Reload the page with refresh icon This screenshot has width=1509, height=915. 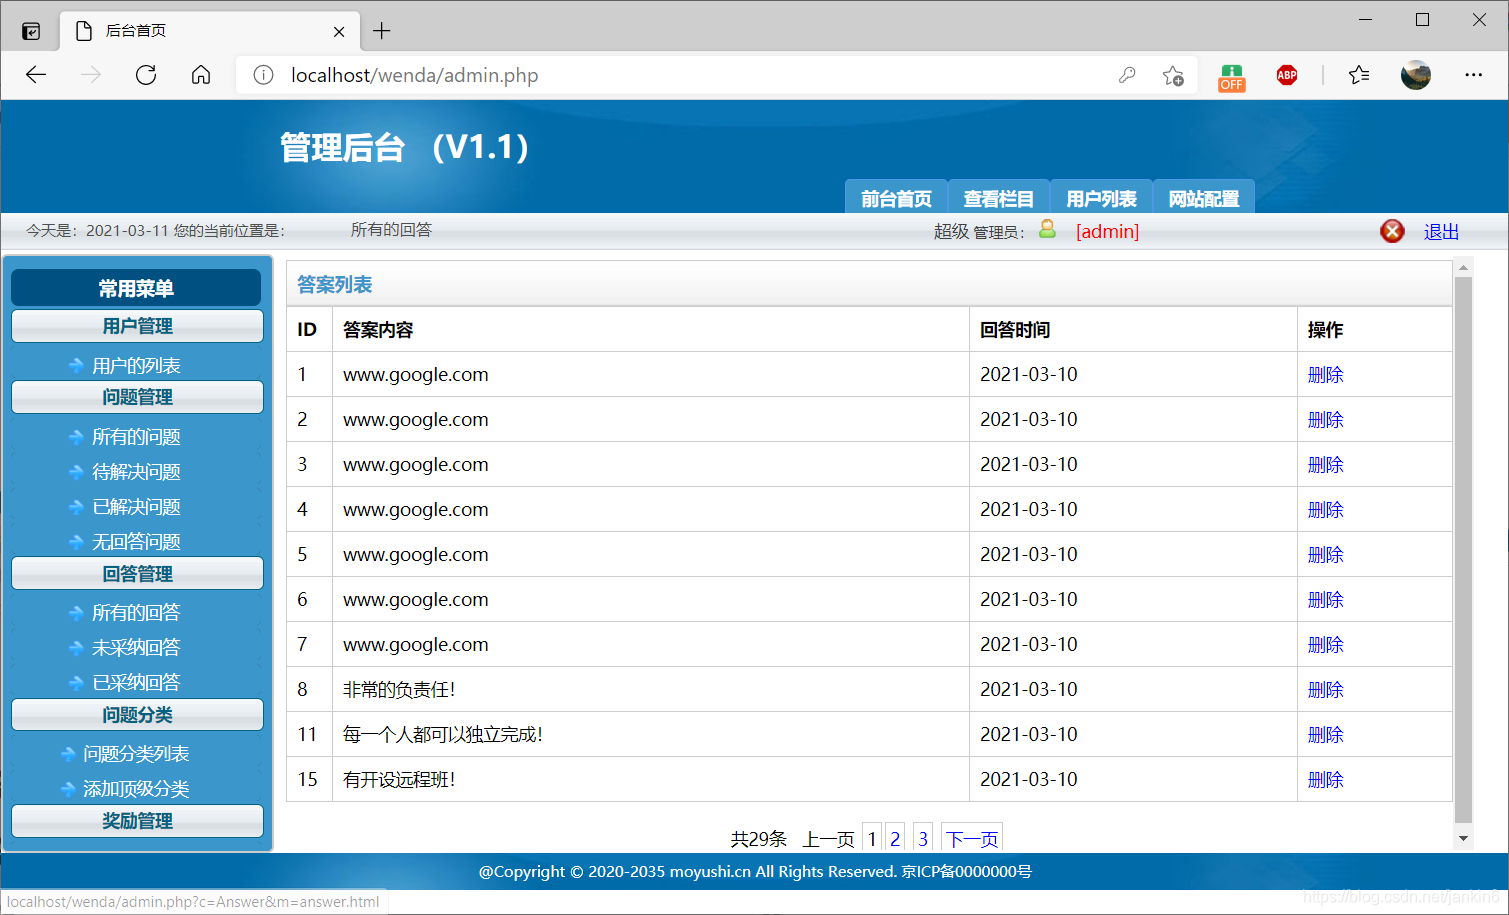(146, 75)
